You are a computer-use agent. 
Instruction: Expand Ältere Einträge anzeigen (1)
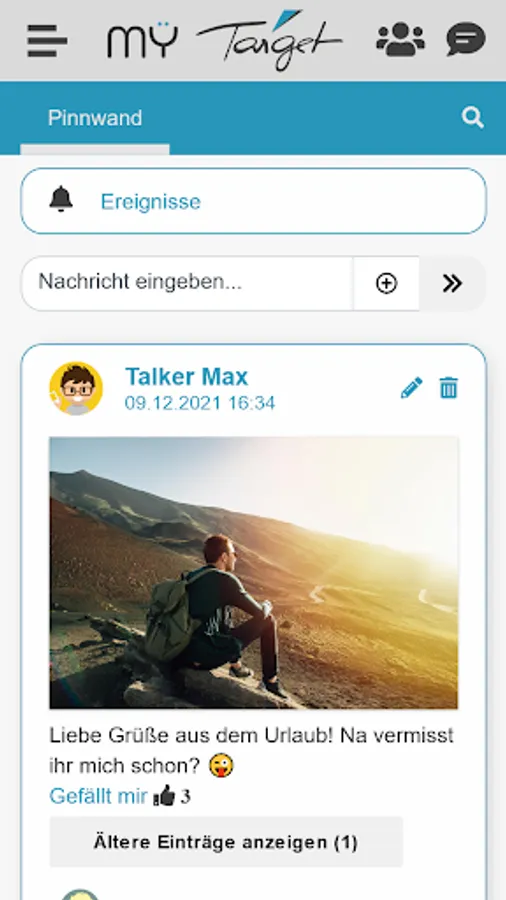coord(226,842)
